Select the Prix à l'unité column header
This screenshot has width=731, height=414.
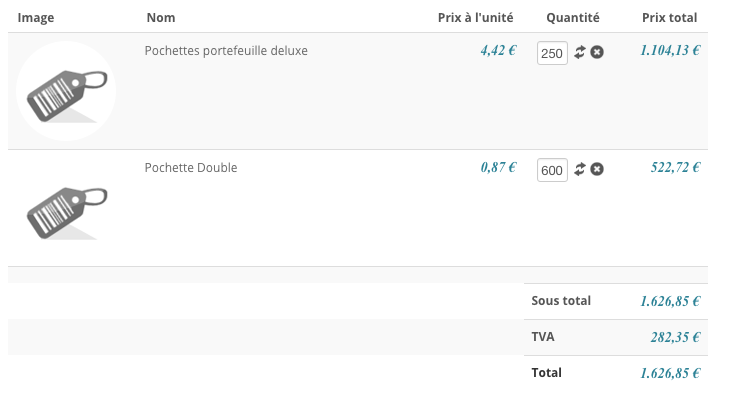coord(476,18)
